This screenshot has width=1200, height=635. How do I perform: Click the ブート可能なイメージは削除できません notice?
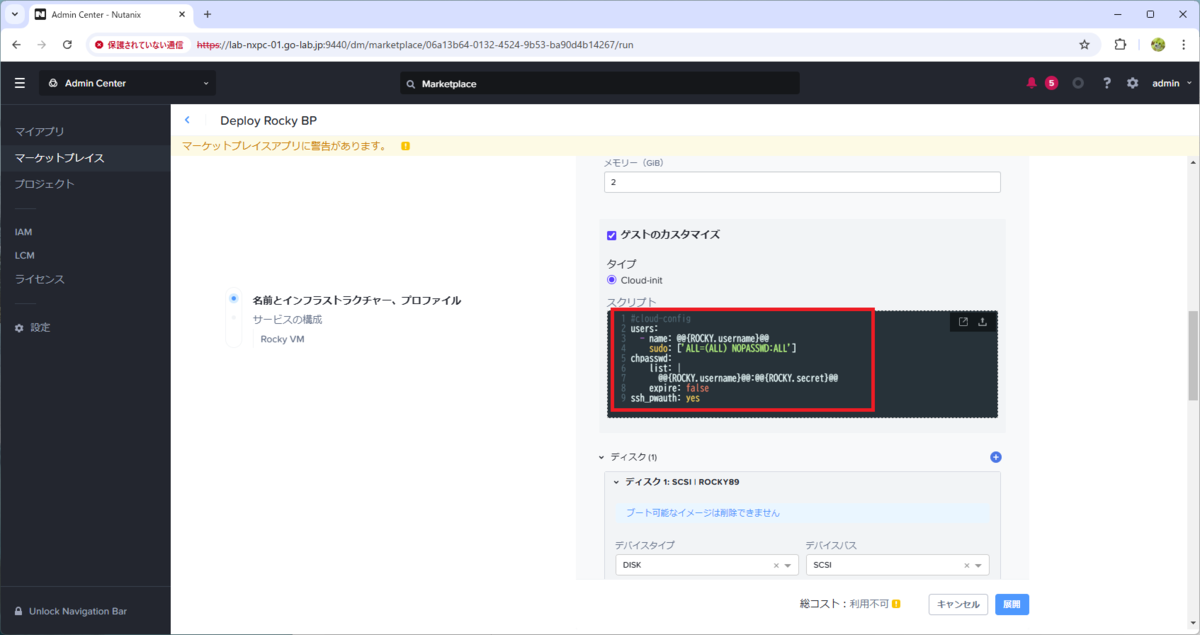[x=802, y=512]
